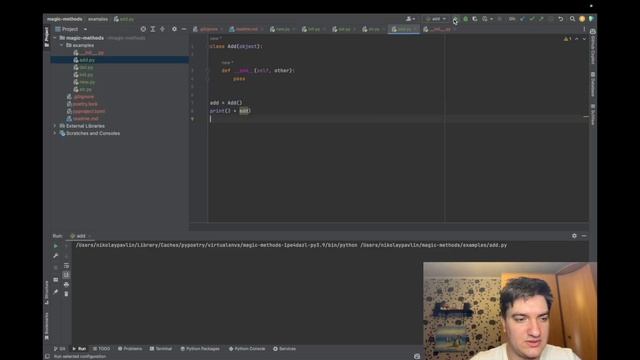Collapse all items in the Project panel
Image resolution: width=640 pixels, height=360 pixels.
(x=162, y=29)
